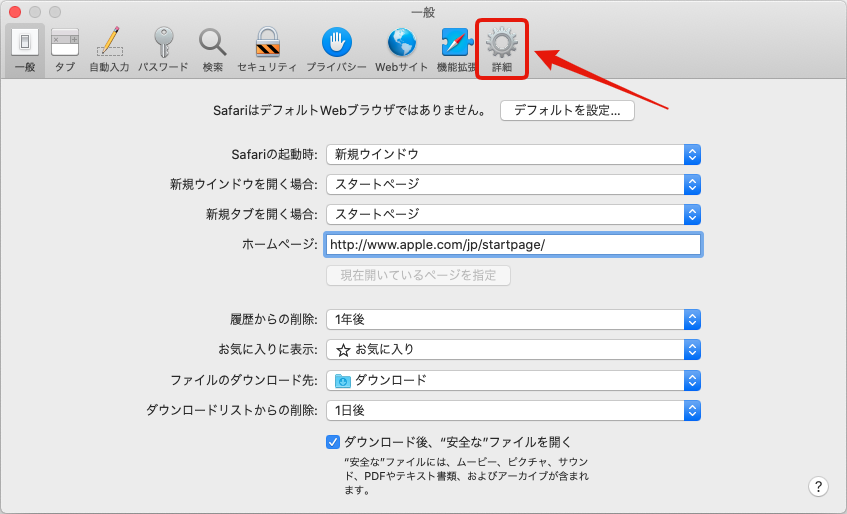Open the 詳細 gear icon pane
The height and width of the screenshot is (514, 847).
(x=501, y=50)
